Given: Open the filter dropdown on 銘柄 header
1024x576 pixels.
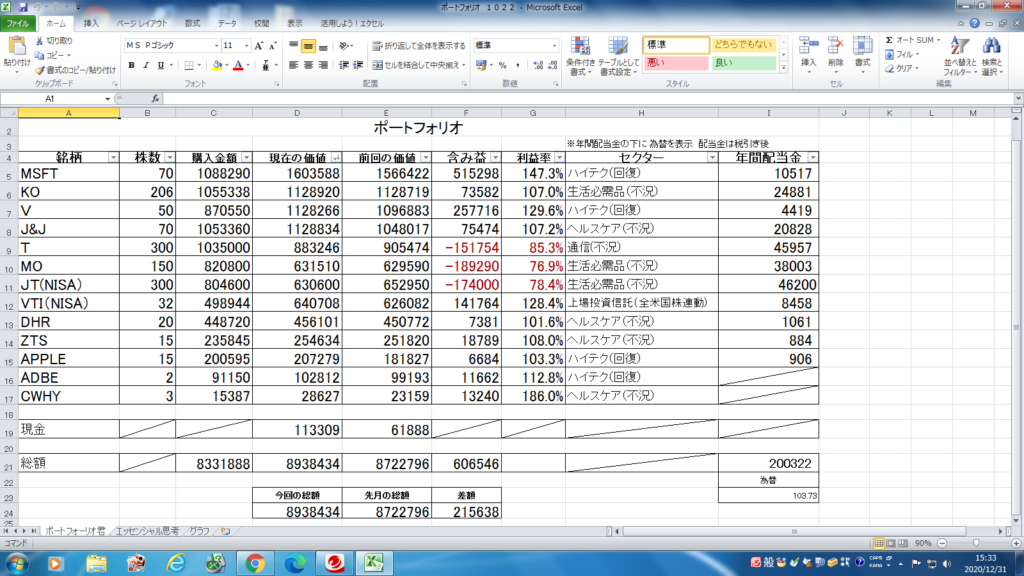Looking at the screenshot, I should [113, 158].
